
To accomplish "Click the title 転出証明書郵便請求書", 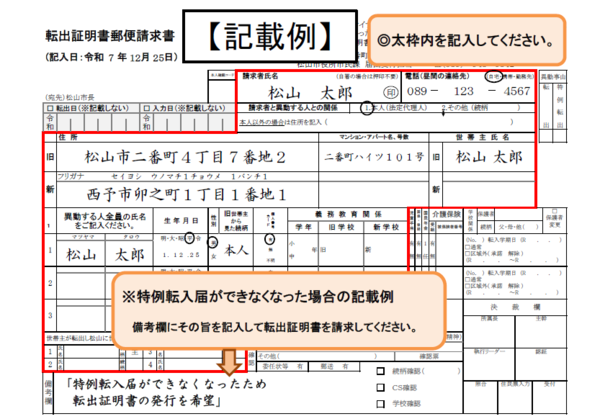I will (x=110, y=36).
